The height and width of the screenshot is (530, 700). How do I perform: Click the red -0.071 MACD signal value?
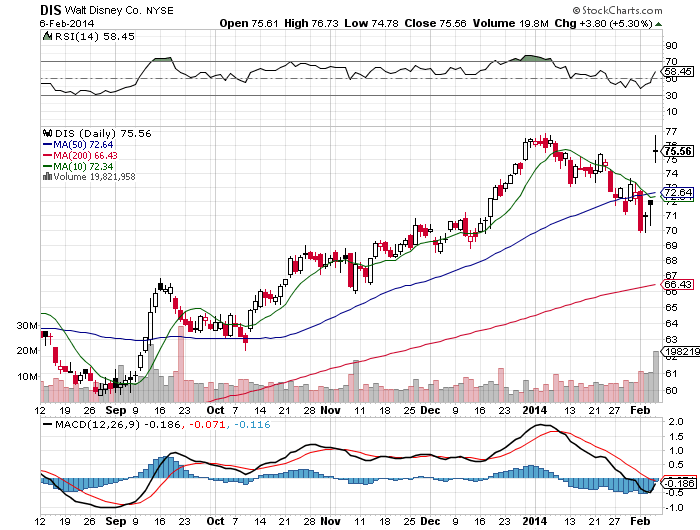208,424
